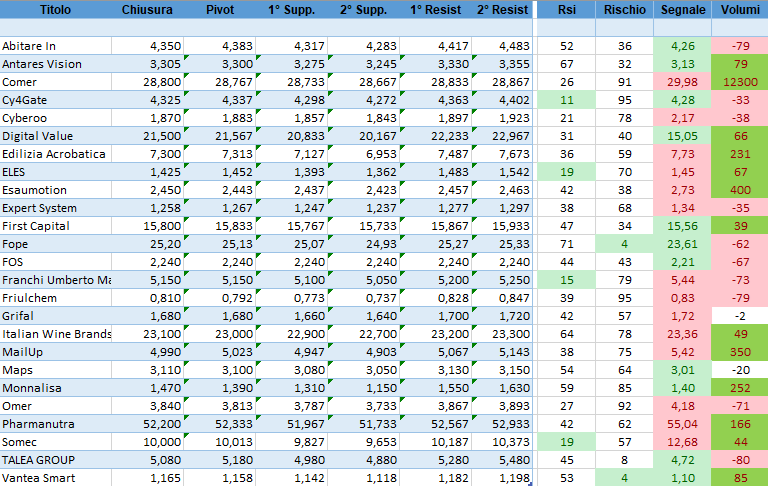Click TALEA GROUP's Rischio value 8
The width and height of the screenshot is (768, 486).
pyautogui.click(x=624, y=460)
